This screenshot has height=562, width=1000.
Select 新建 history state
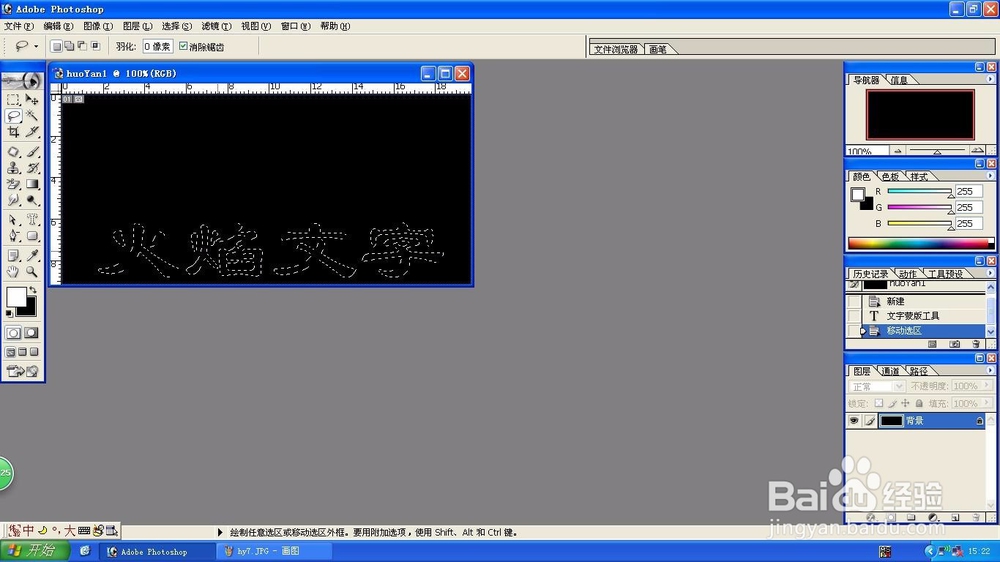point(895,301)
